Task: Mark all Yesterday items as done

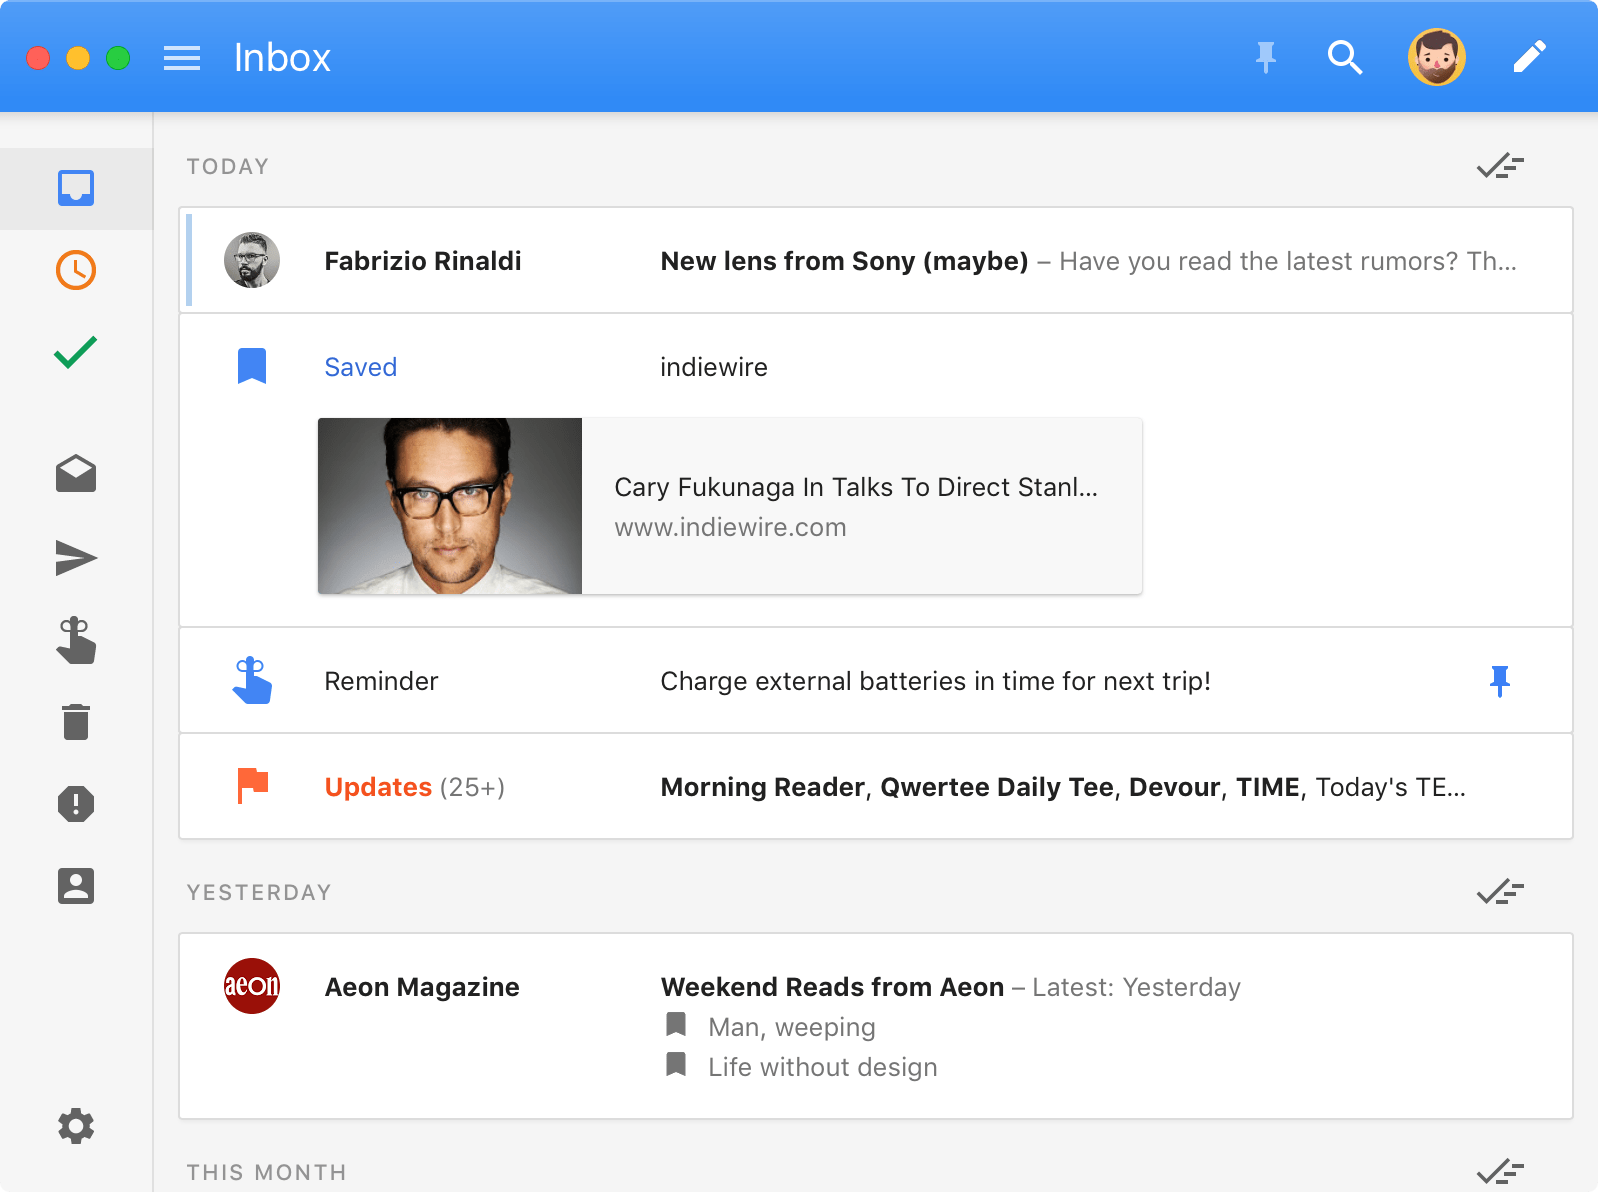Action: click(x=1500, y=892)
